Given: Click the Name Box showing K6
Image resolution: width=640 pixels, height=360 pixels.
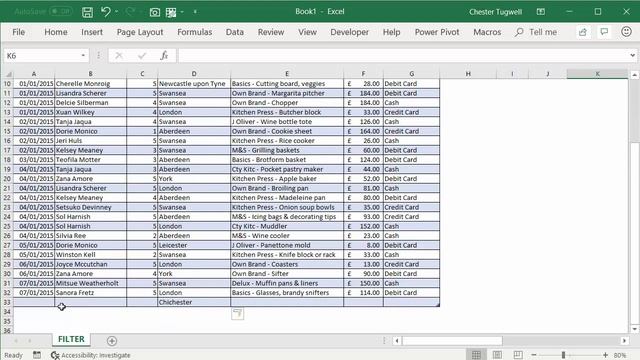Looking at the screenshot, I should point(41,56).
